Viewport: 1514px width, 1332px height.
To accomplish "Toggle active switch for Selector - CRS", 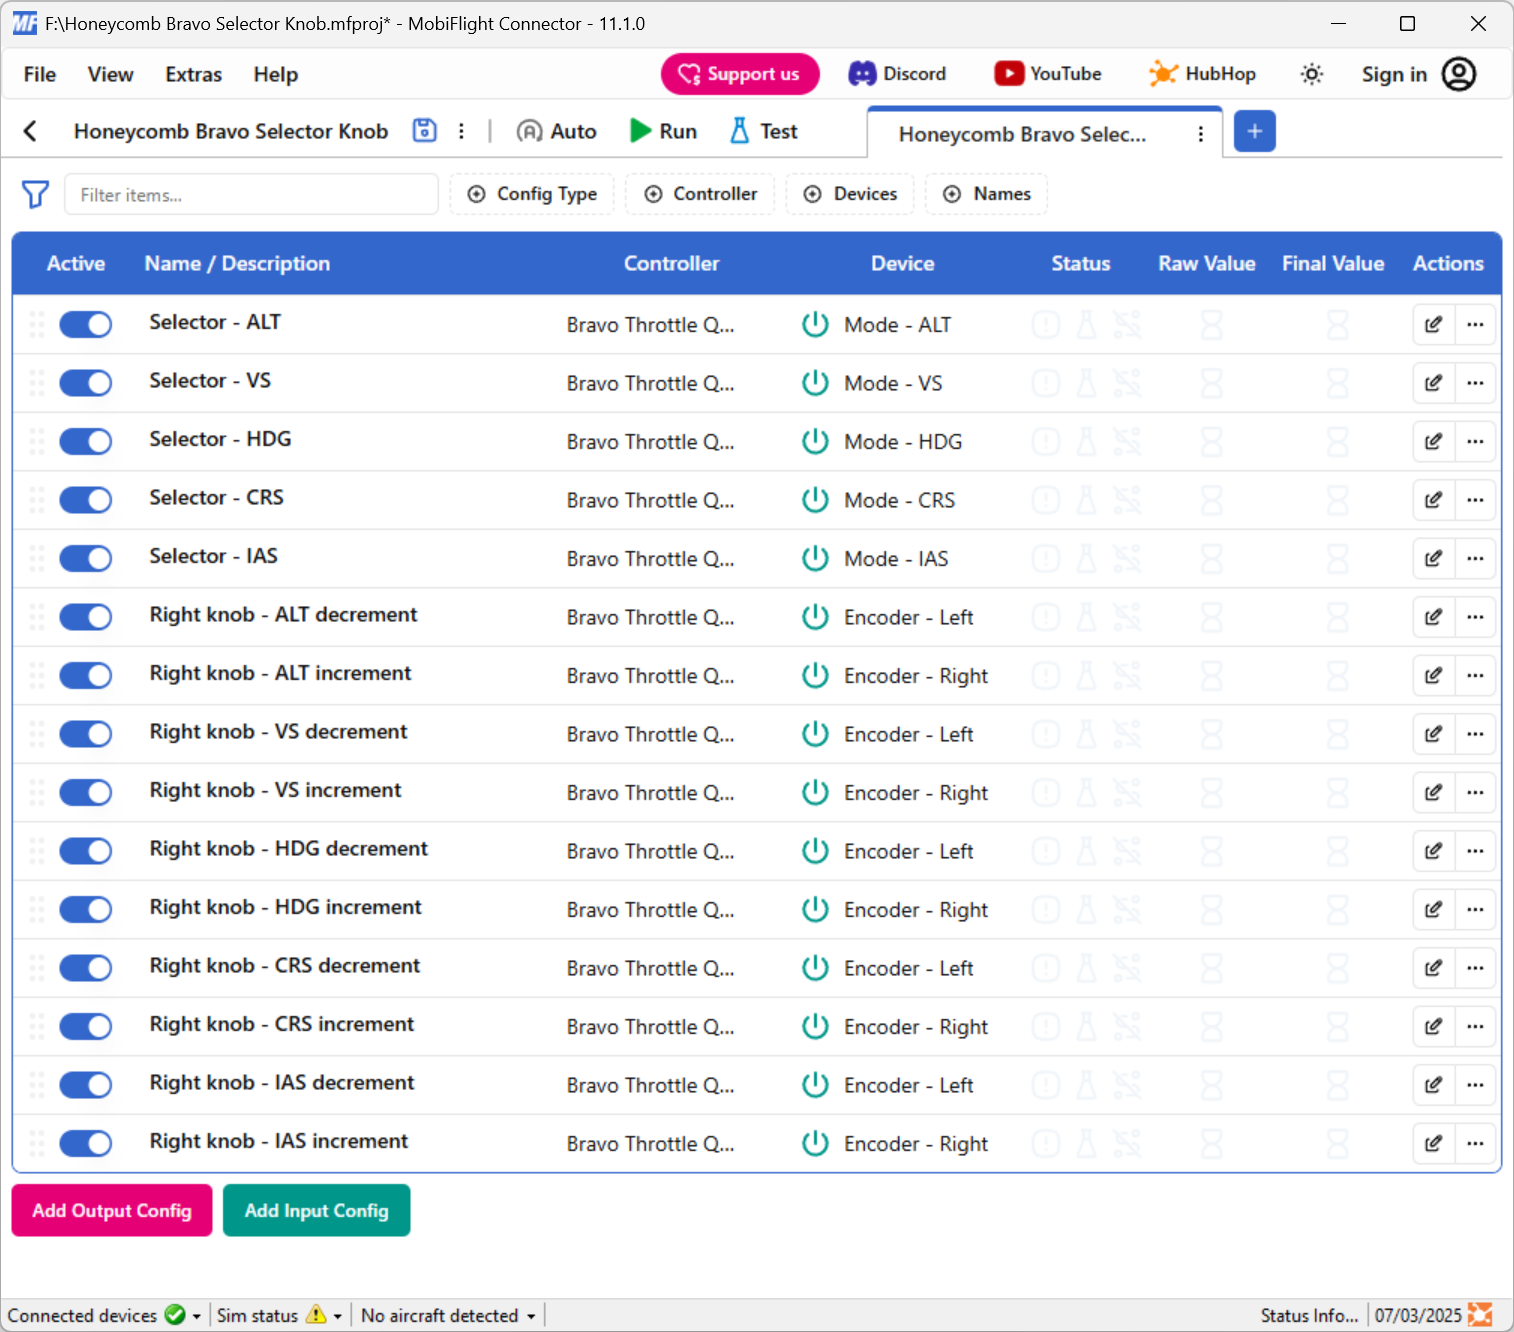I will [85, 500].
